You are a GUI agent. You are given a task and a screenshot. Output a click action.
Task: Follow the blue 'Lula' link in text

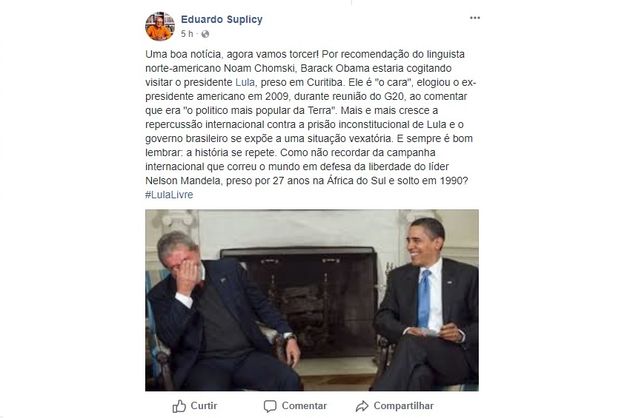click(245, 82)
